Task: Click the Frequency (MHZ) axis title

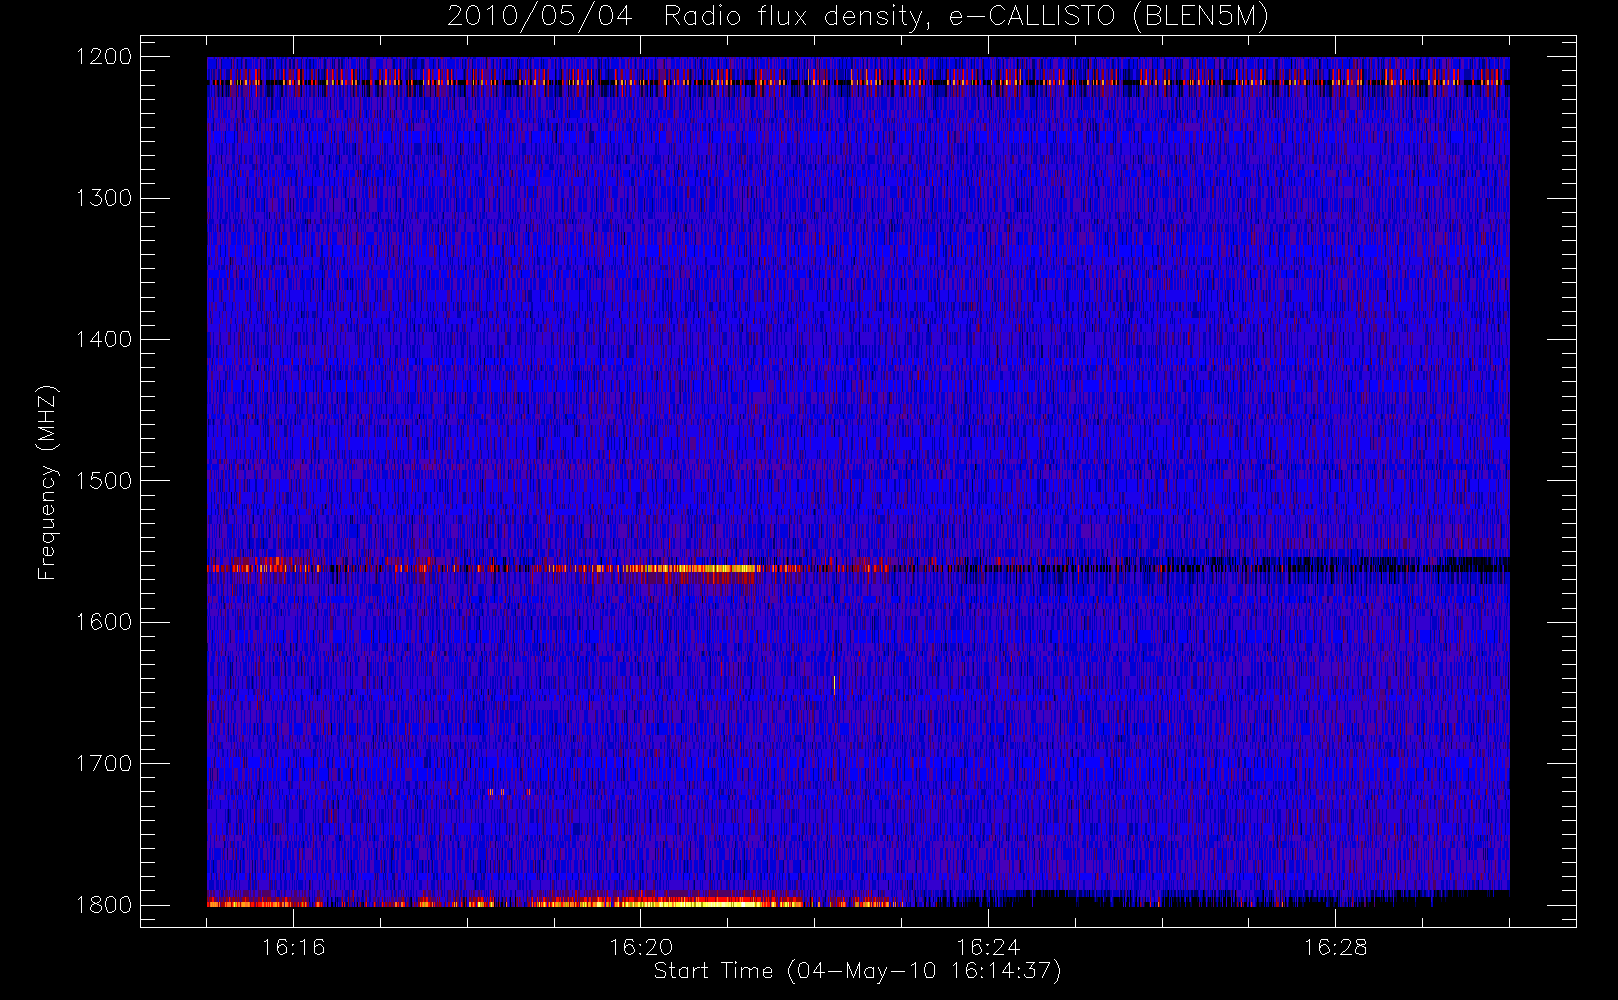Action: point(47,482)
